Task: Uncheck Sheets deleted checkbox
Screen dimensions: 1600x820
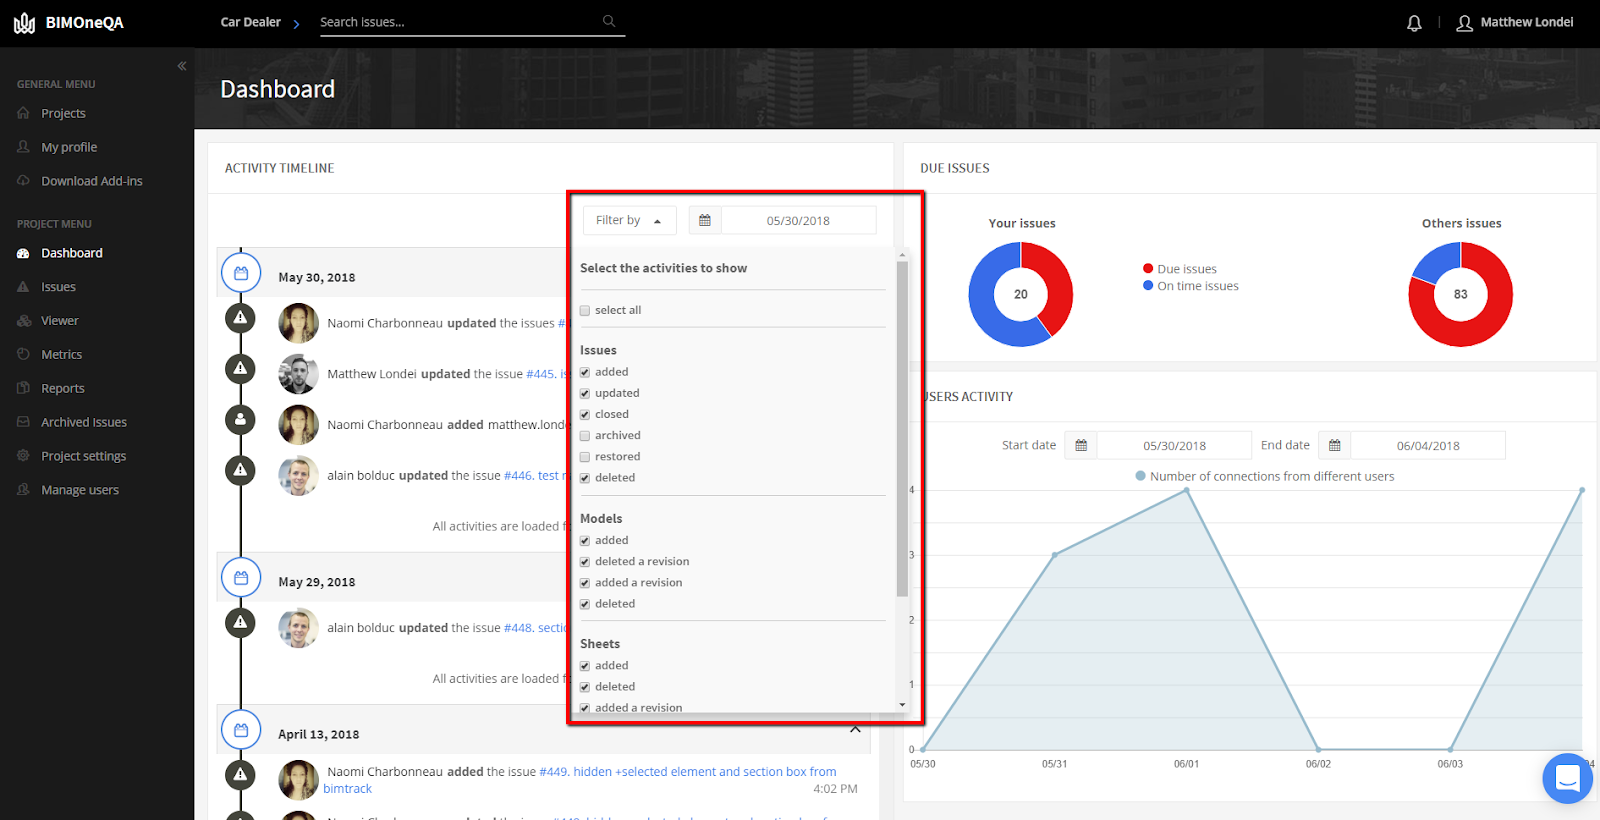Action: (x=585, y=687)
